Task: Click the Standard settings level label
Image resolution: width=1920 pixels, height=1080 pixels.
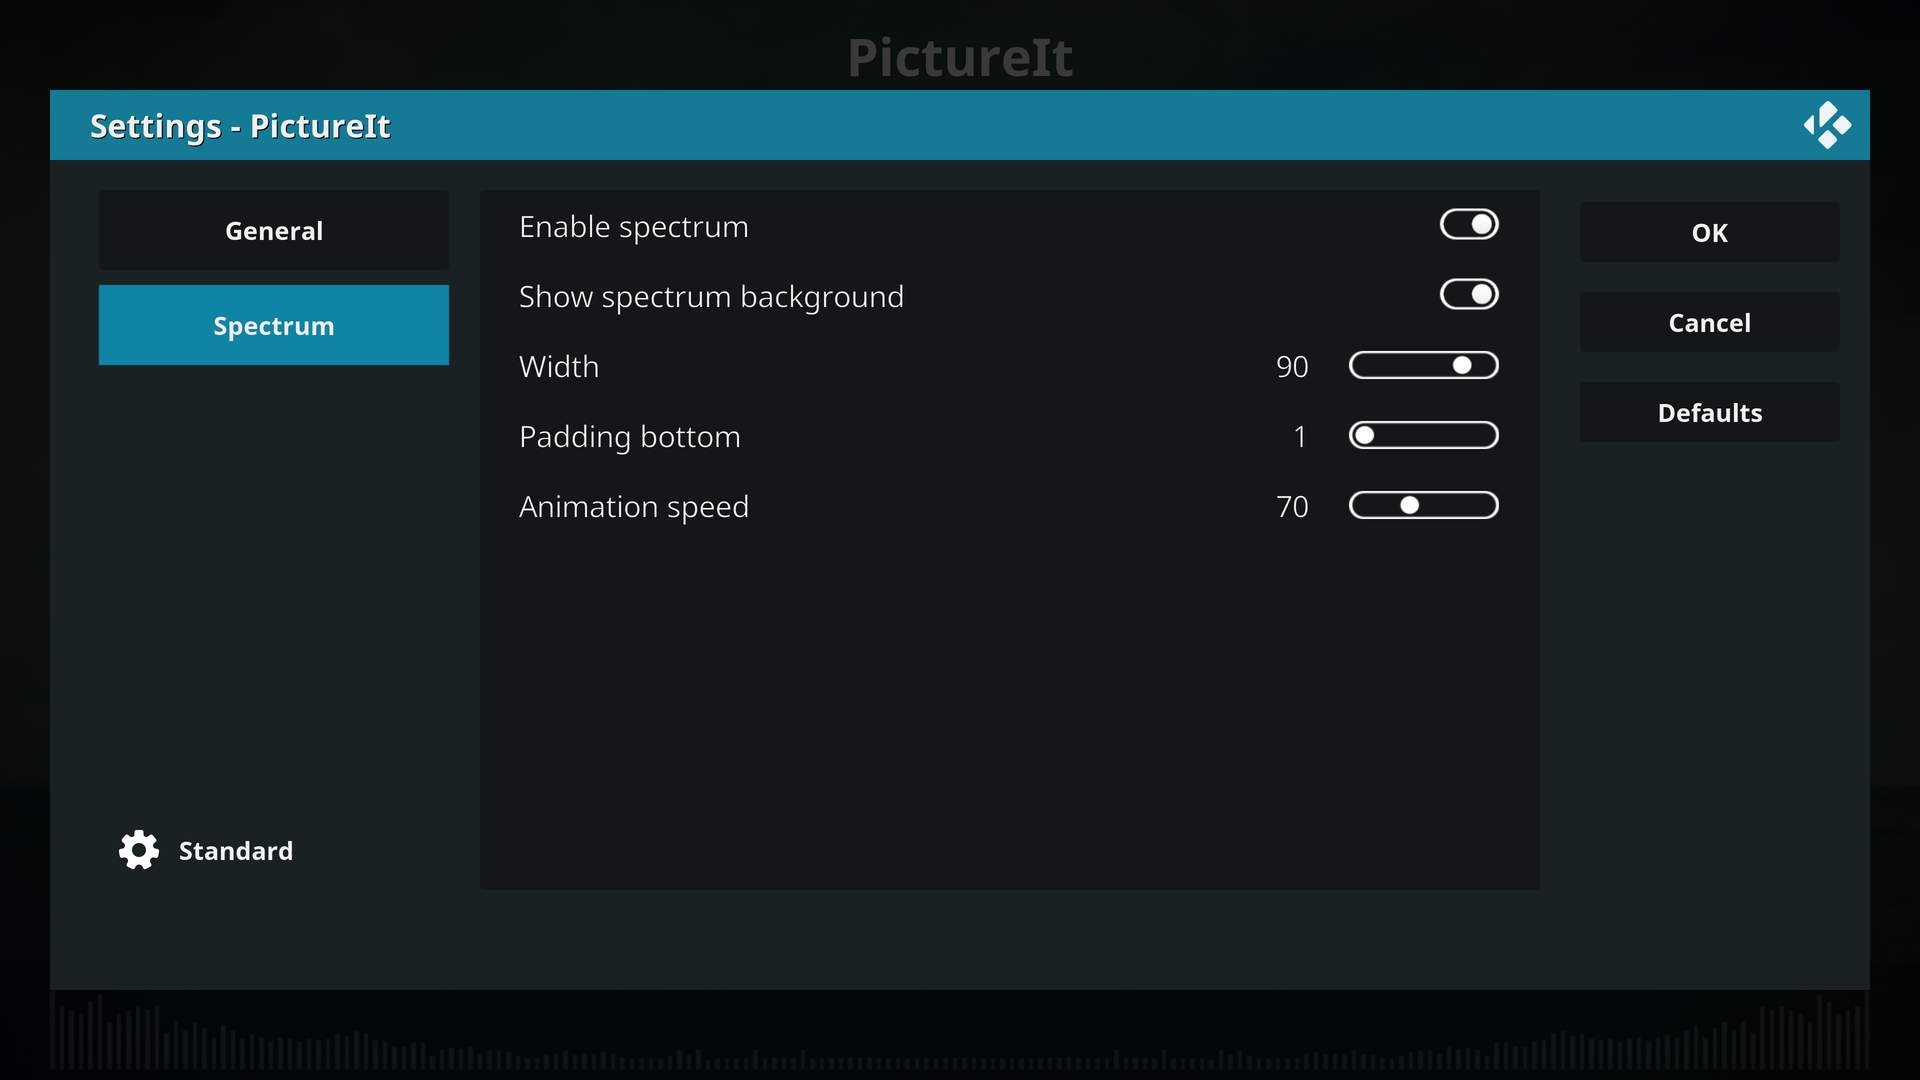Action: [x=235, y=851]
